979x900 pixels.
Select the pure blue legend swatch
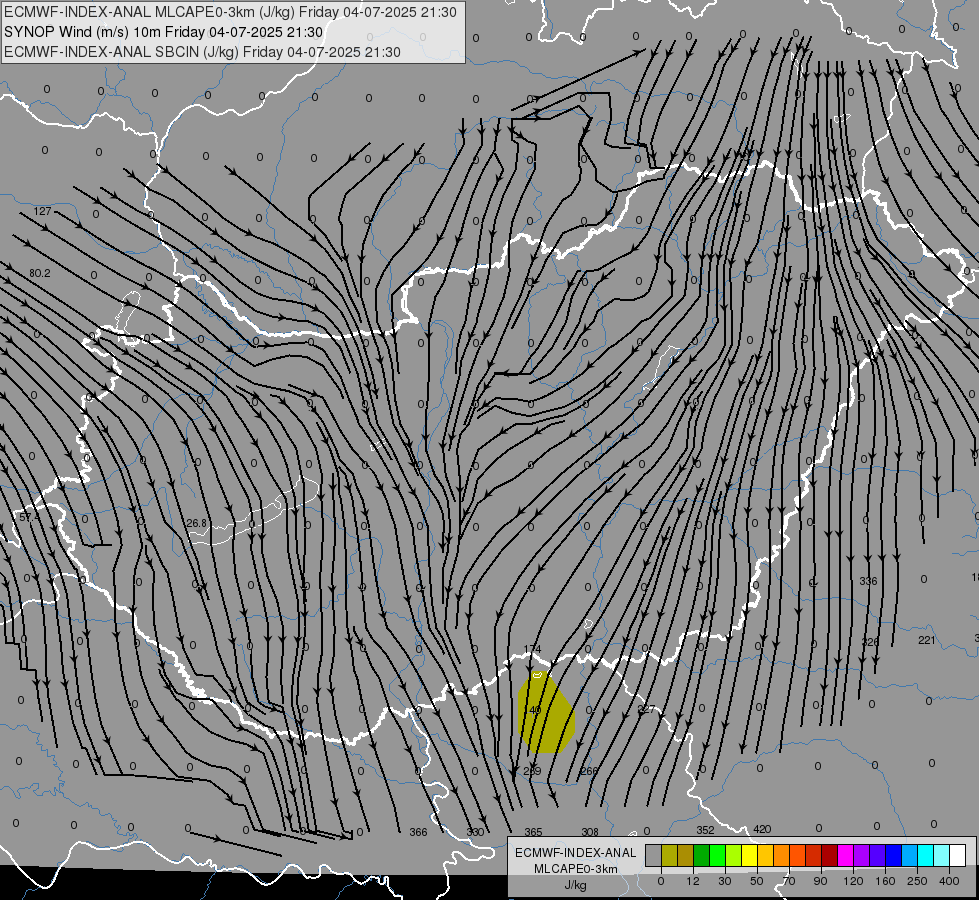(x=894, y=855)
